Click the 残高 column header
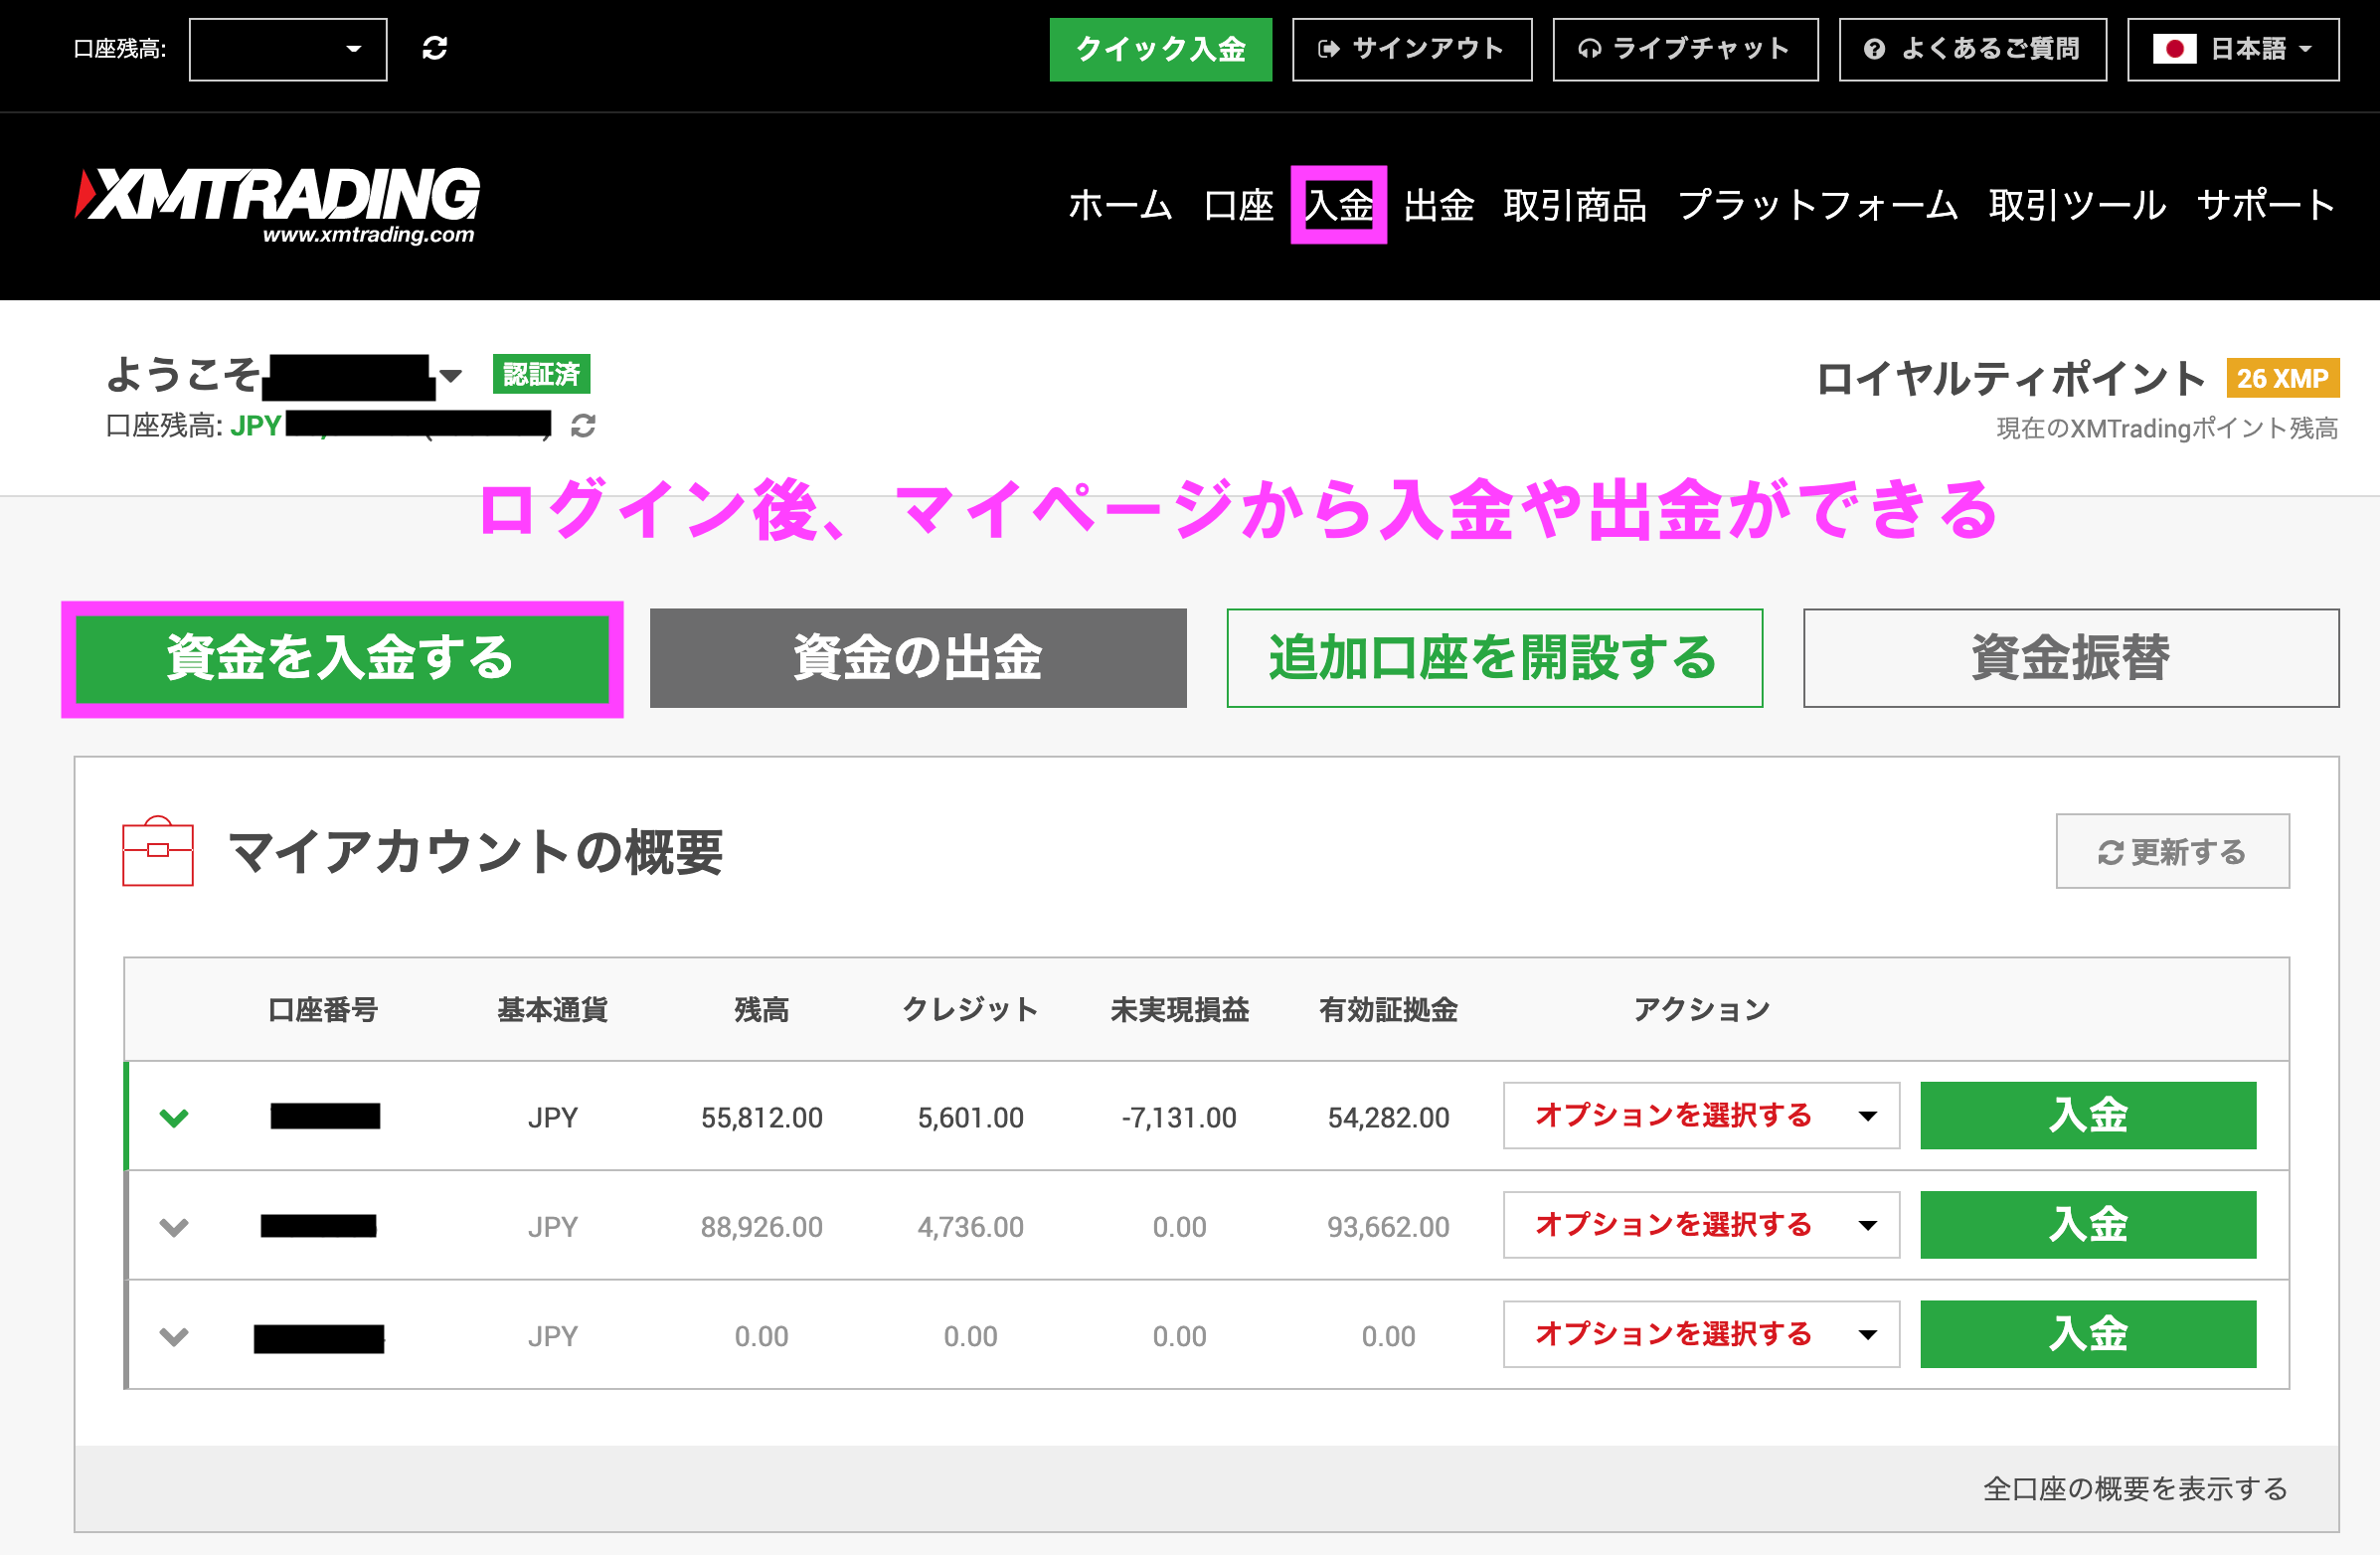 (762, 1010)
